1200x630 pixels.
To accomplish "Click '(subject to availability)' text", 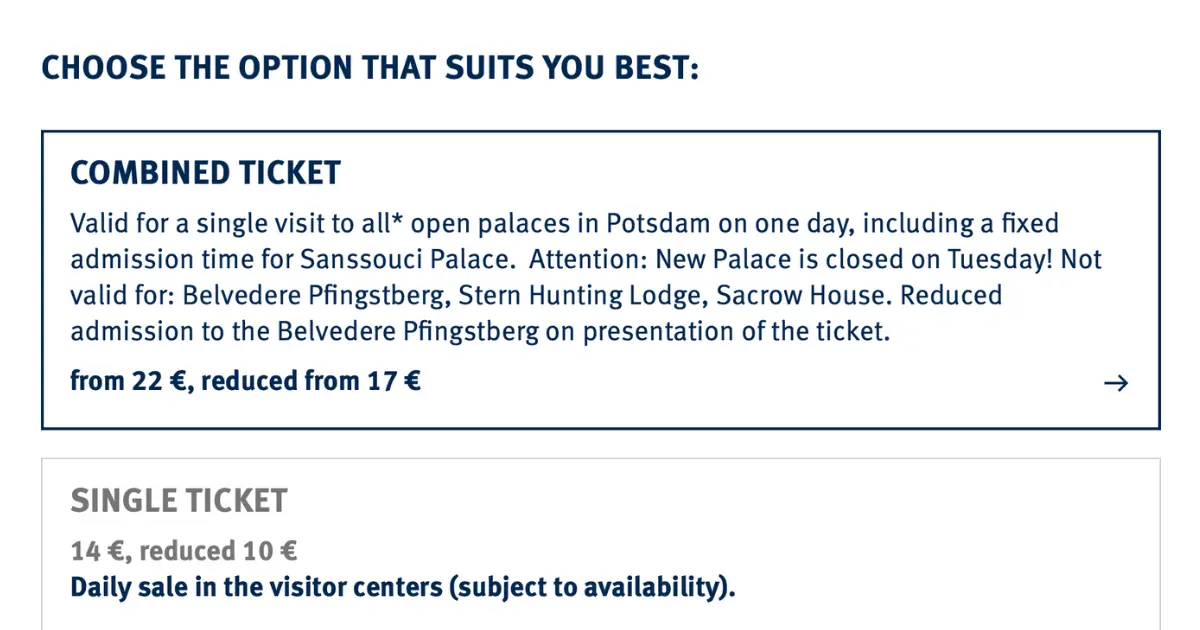I will tap(592, 587).
